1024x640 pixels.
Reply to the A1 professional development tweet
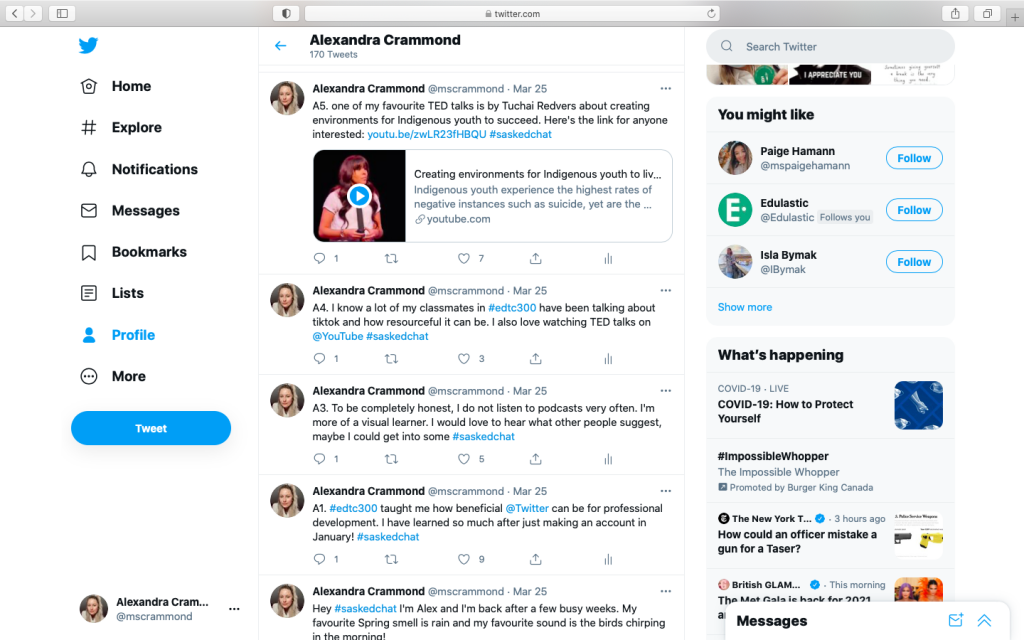click(319, 559)
